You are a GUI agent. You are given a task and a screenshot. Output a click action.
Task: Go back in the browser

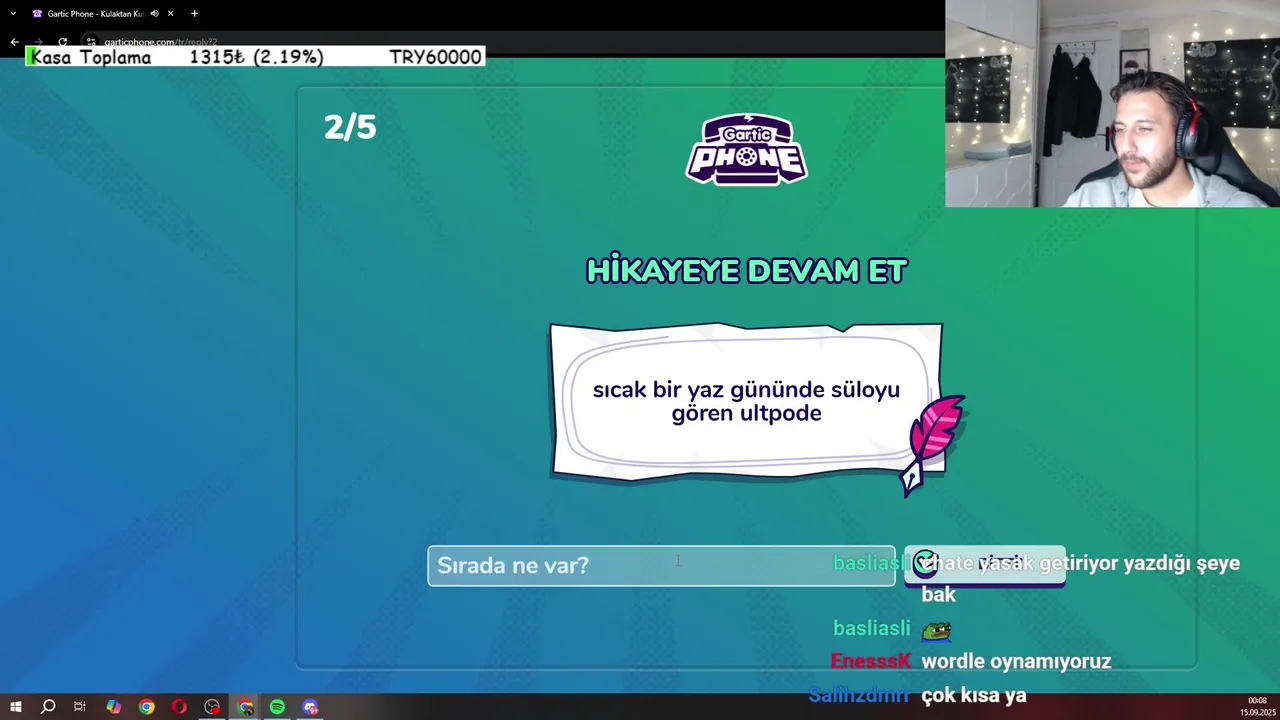[14, 42]
